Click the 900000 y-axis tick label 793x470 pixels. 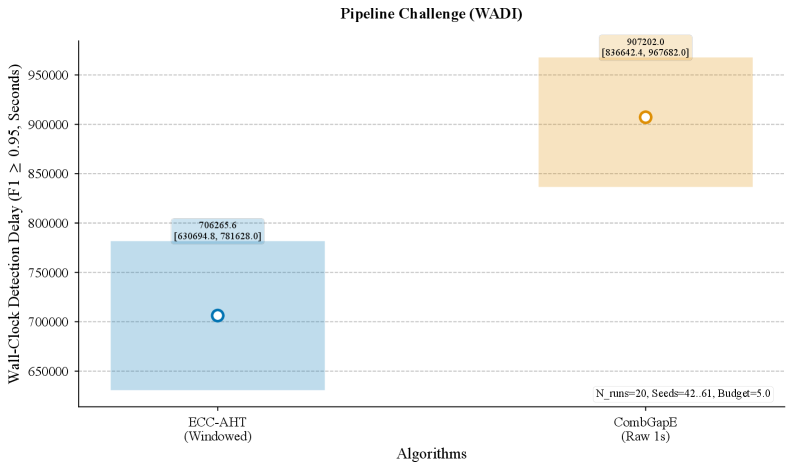46,125
